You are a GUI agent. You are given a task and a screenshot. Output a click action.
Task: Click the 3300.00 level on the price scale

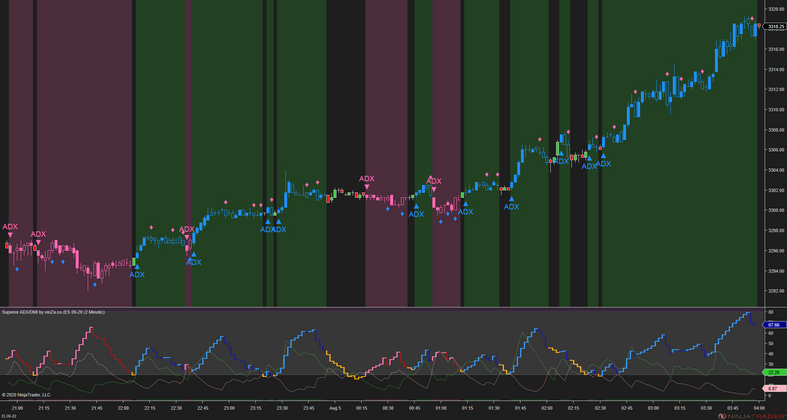[775, 211]
